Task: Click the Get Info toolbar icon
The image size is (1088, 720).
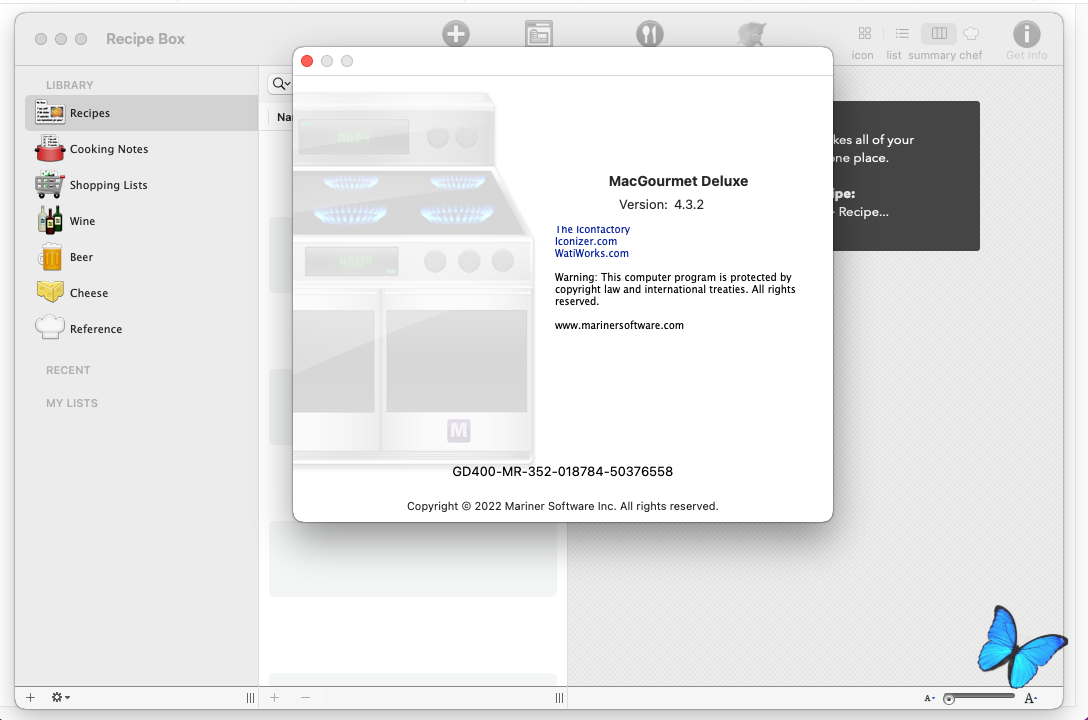Action: (x=1026, y=34)
